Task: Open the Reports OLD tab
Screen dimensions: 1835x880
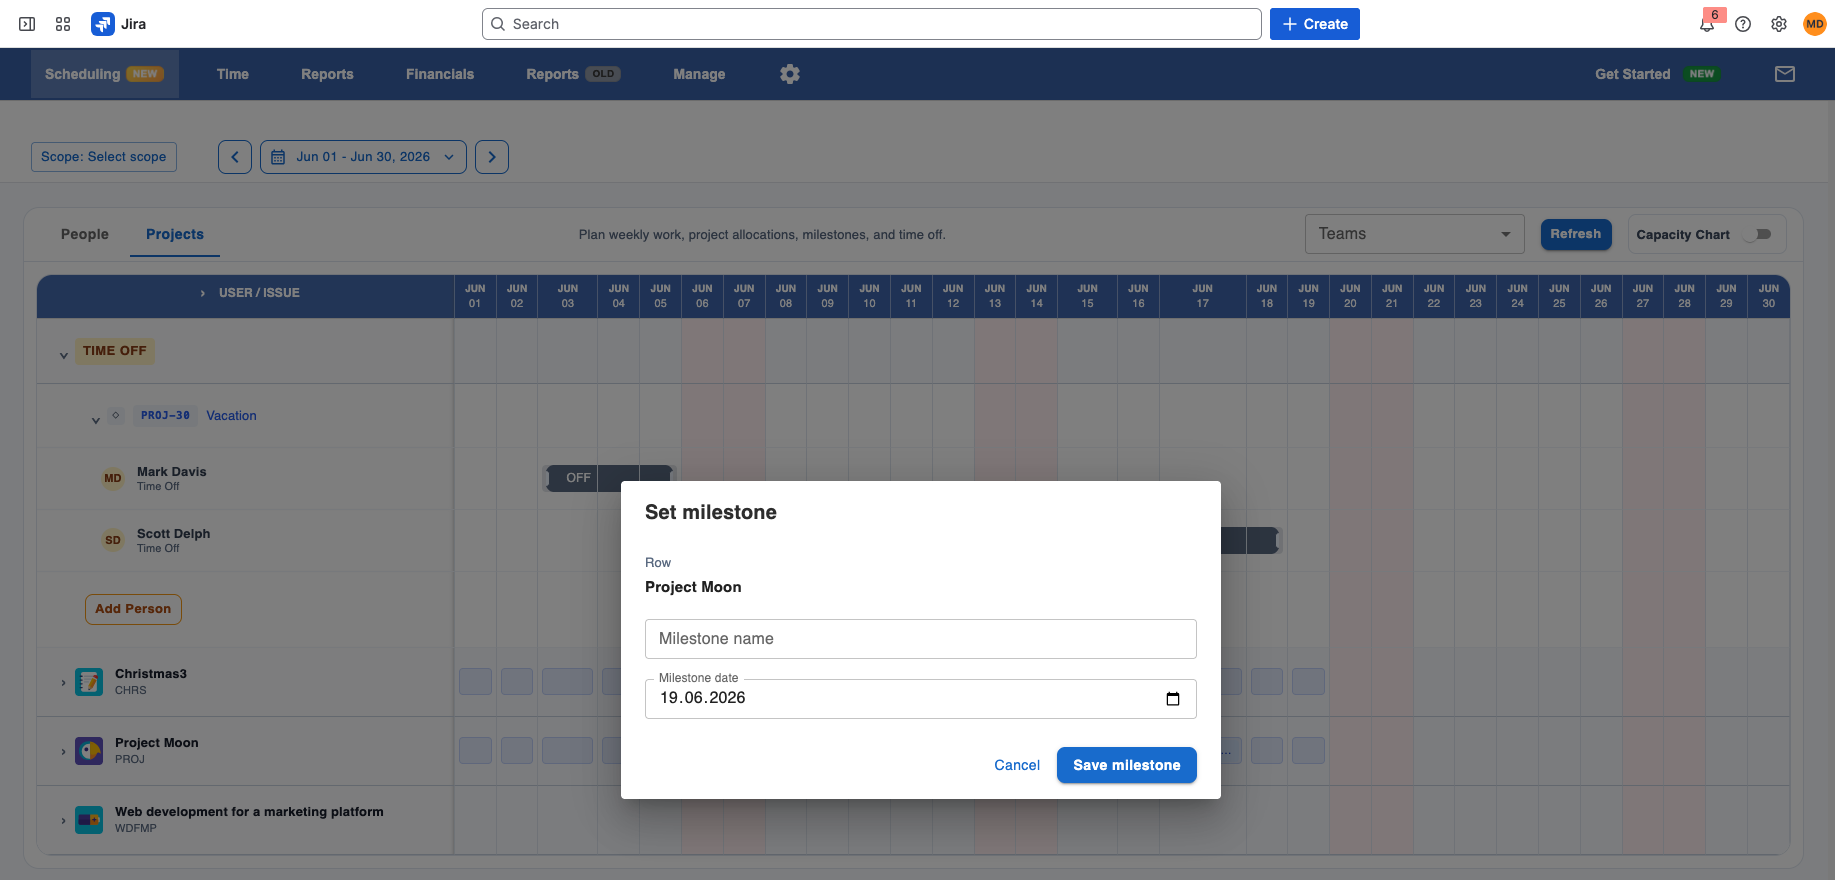Action: pos(573,74)
